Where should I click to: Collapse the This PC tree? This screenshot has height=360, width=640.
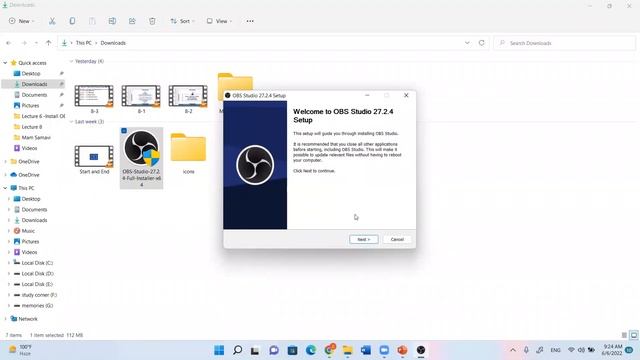pyautogui.click(x=5, y=188)
